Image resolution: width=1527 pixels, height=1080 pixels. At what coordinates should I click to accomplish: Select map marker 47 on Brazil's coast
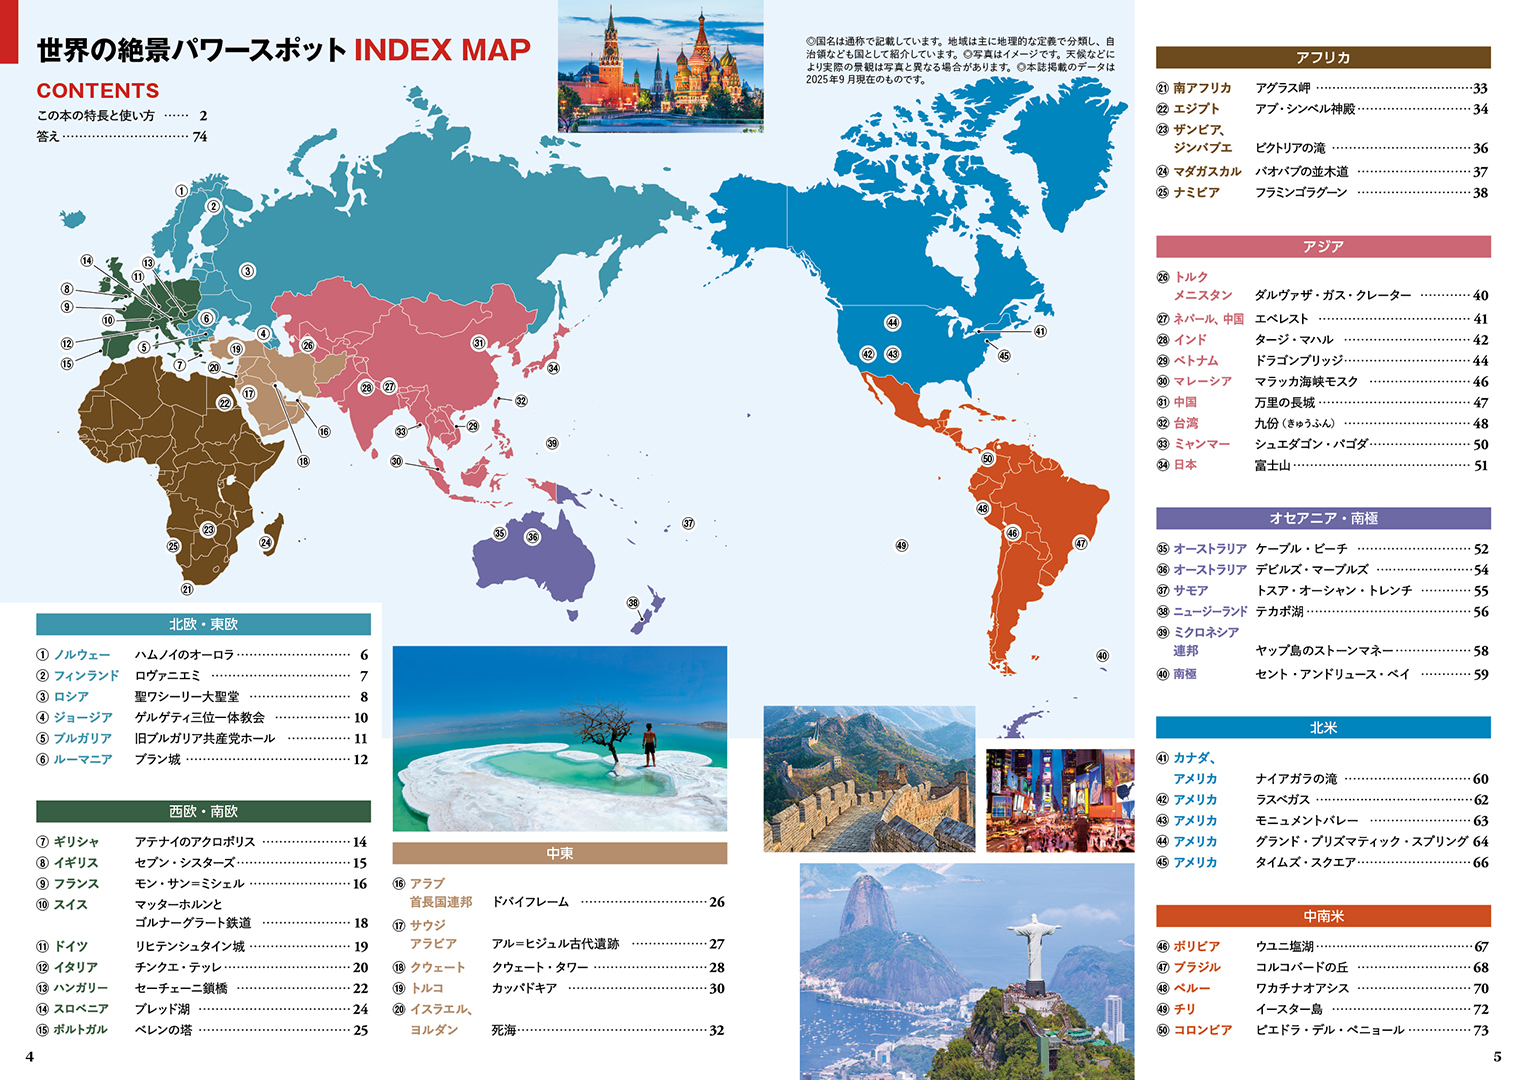(1080, 544)
